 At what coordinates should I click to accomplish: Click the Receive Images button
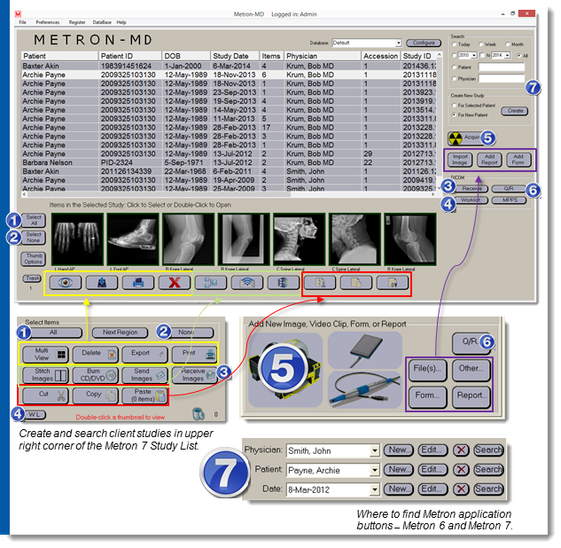(194, 375)
